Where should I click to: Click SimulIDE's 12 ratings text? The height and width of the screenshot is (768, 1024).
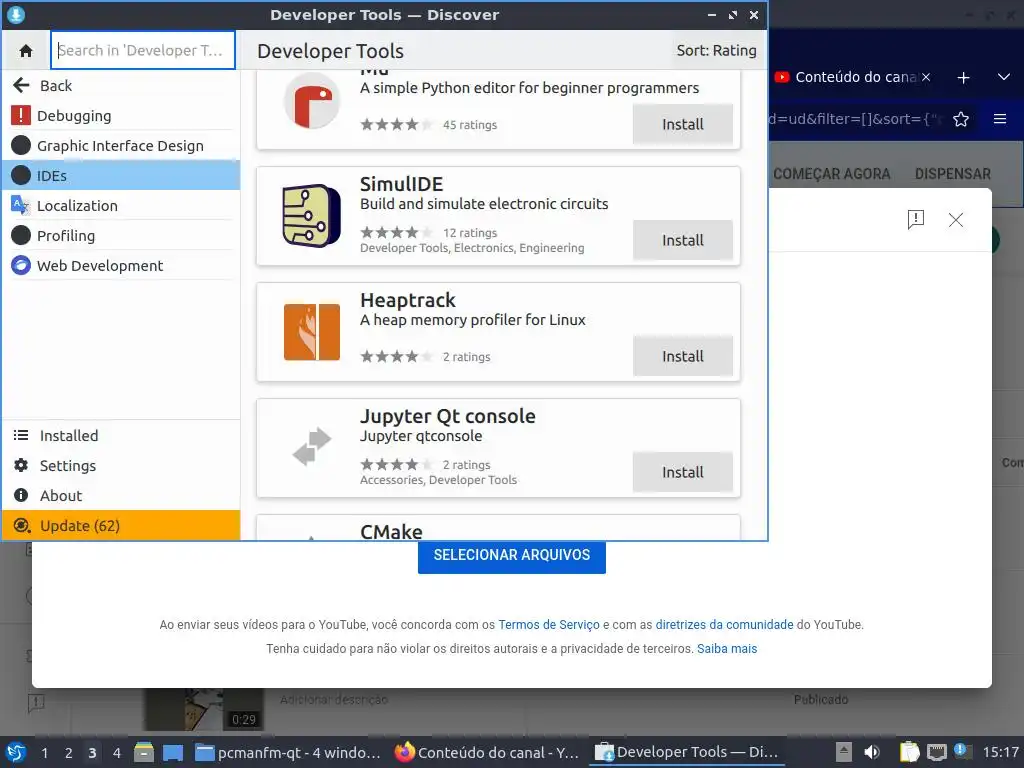pos(470,233)
